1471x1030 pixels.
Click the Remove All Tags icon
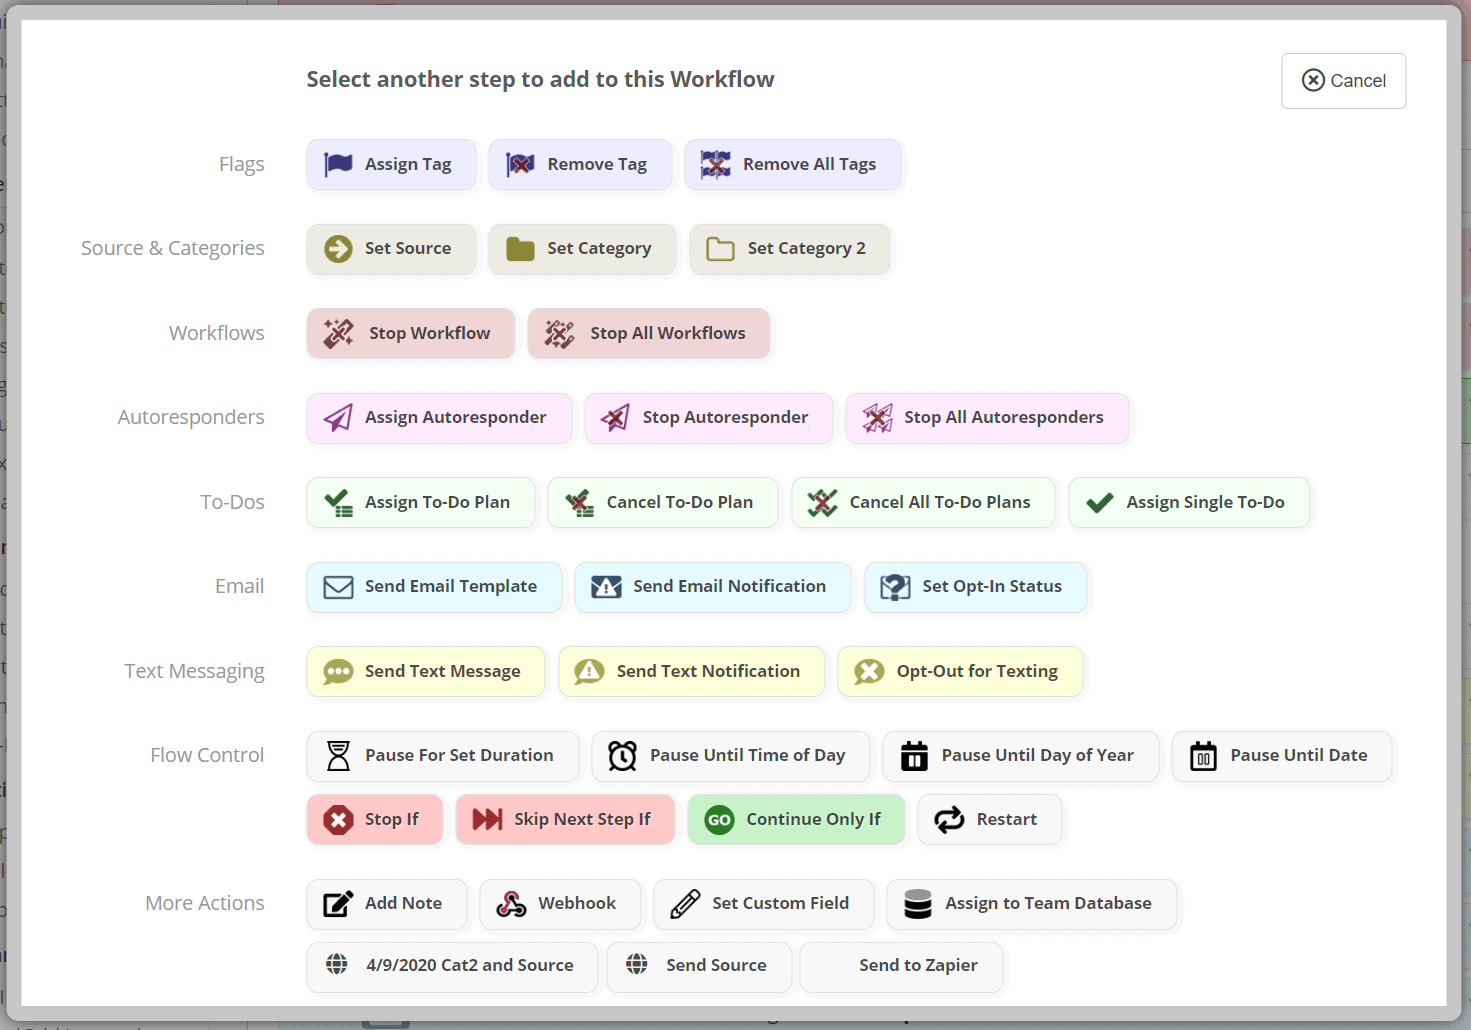715,164
